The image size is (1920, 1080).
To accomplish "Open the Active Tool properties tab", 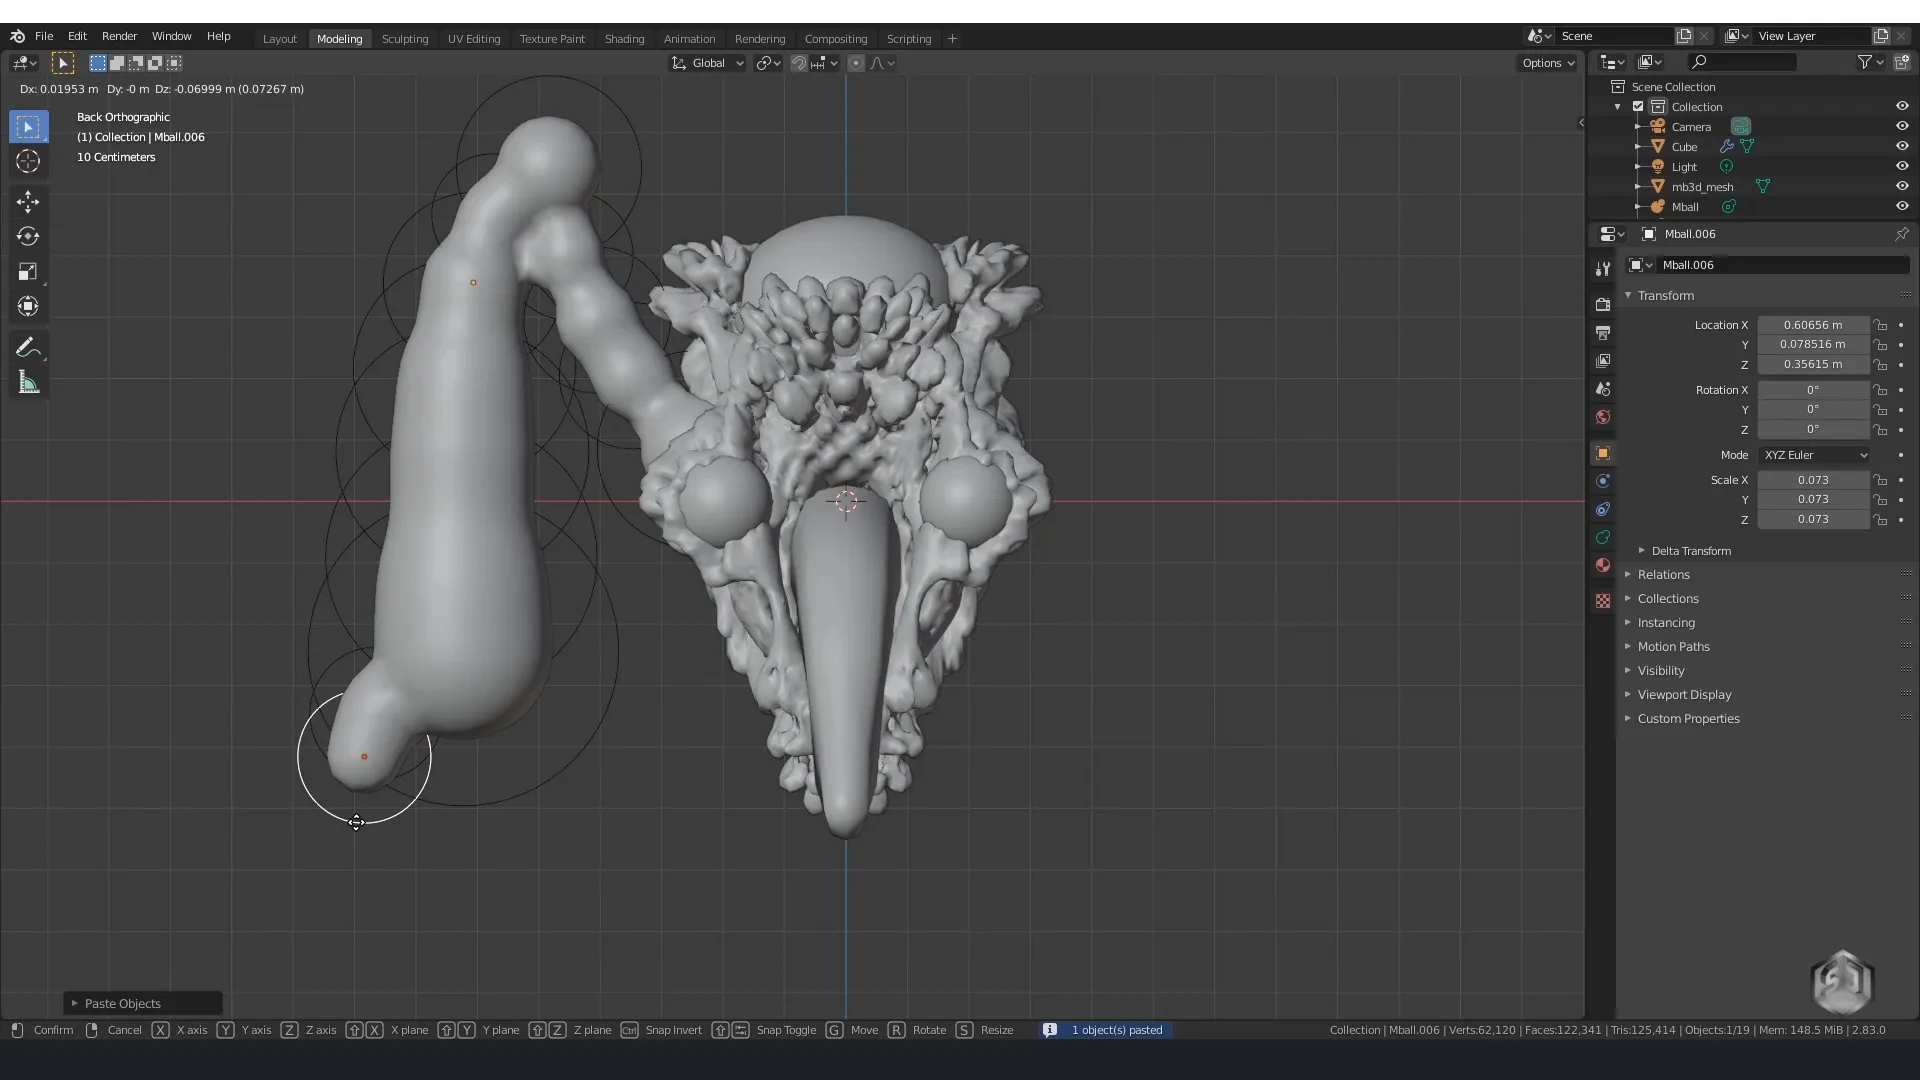I will click(x=1603, y=268).
